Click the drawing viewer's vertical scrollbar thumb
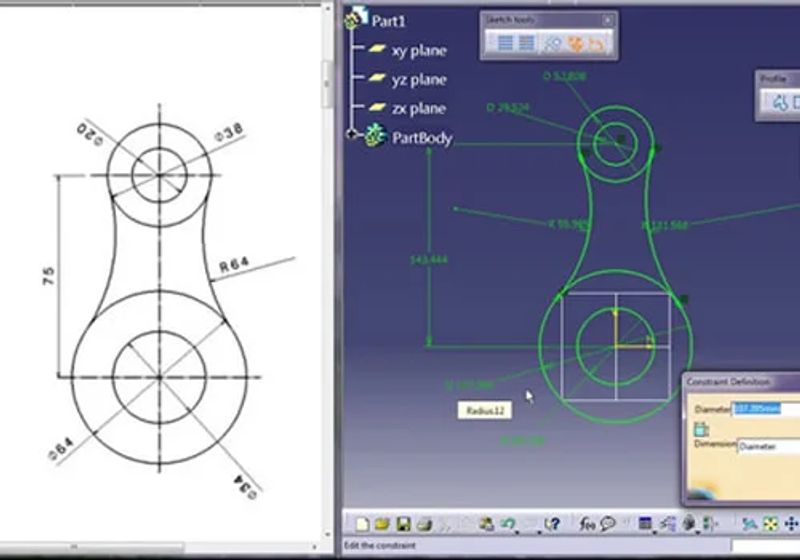The width and height of the screenshot is (800, 560). [327, 84]
